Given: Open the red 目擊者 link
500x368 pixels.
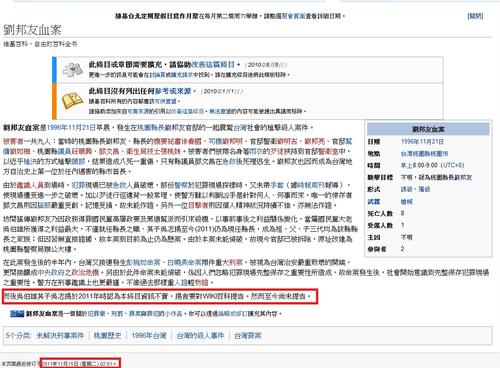Looking at the screenshot, I should (x=198, y=205).
